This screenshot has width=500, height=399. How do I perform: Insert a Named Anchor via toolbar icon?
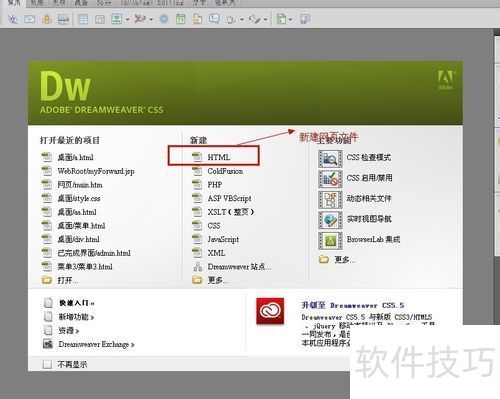47,19
